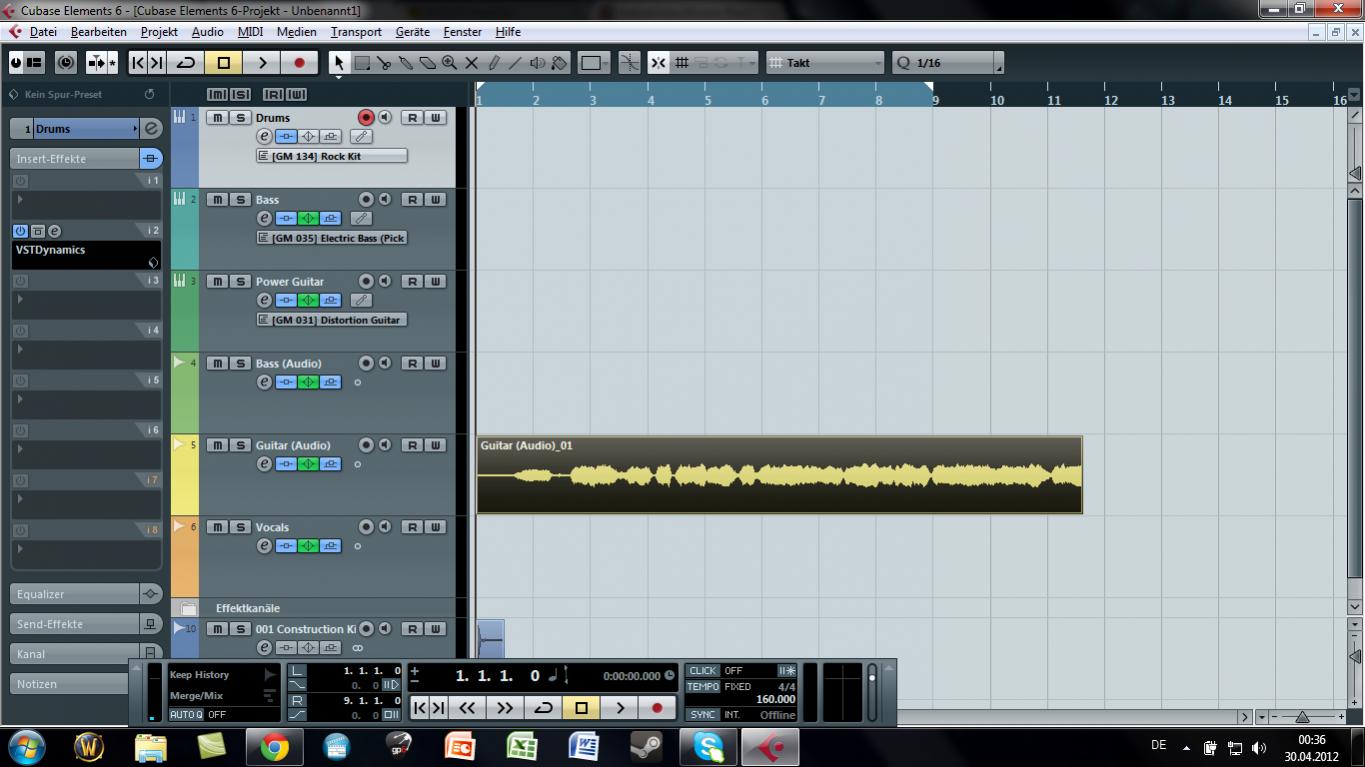Viewport: 1365px width, 767px height.
Task: Pick the Eraser tool in toolbar
Action: (x=428, y=63)
